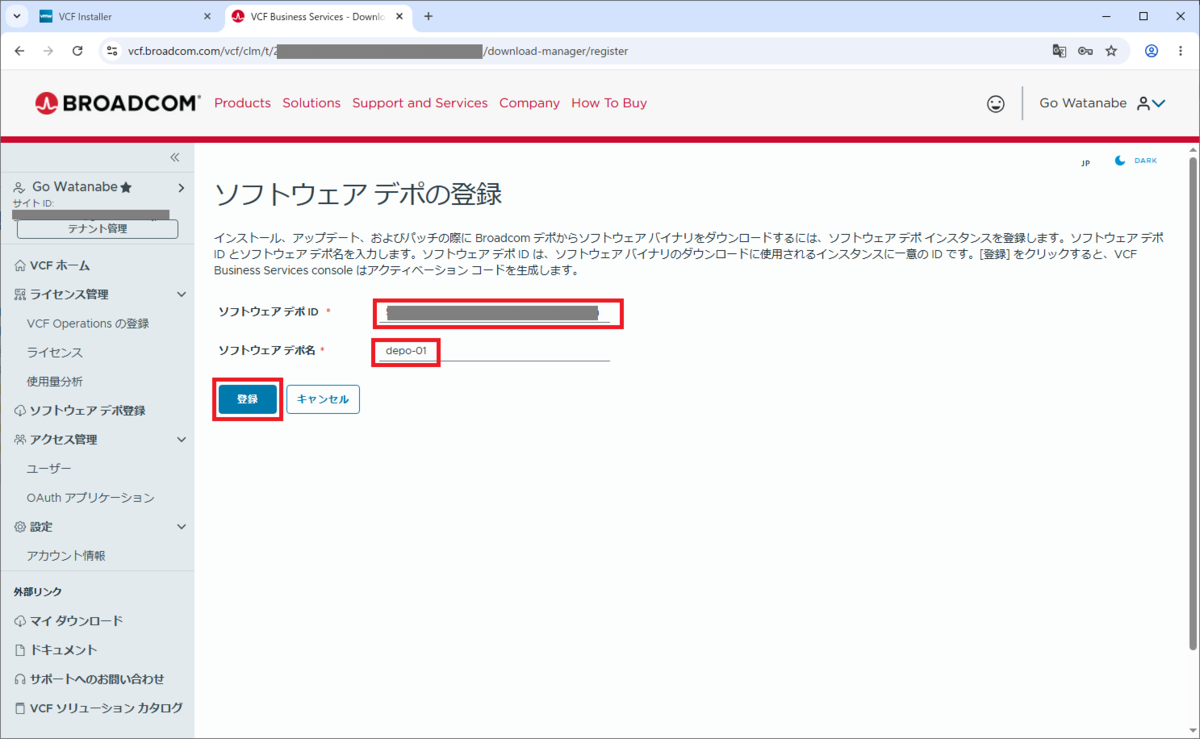Screen dimensions: 1200x739
Task: Switch to the VCF Installer tab
Action: 127,16
